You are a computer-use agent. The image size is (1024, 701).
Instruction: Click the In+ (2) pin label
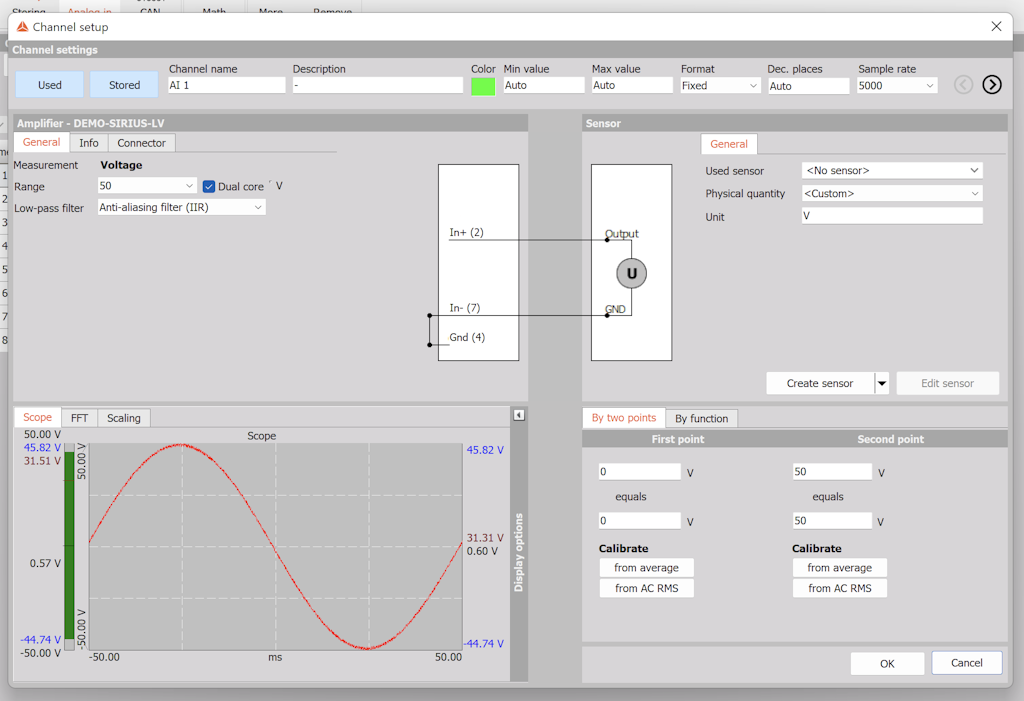(x=466, y=232)
